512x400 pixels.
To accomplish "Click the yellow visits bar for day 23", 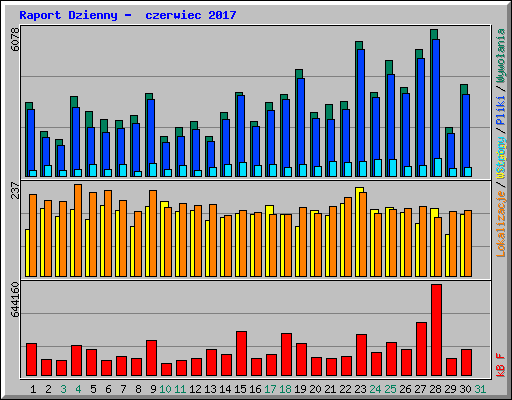I will [x=358, y=232].
